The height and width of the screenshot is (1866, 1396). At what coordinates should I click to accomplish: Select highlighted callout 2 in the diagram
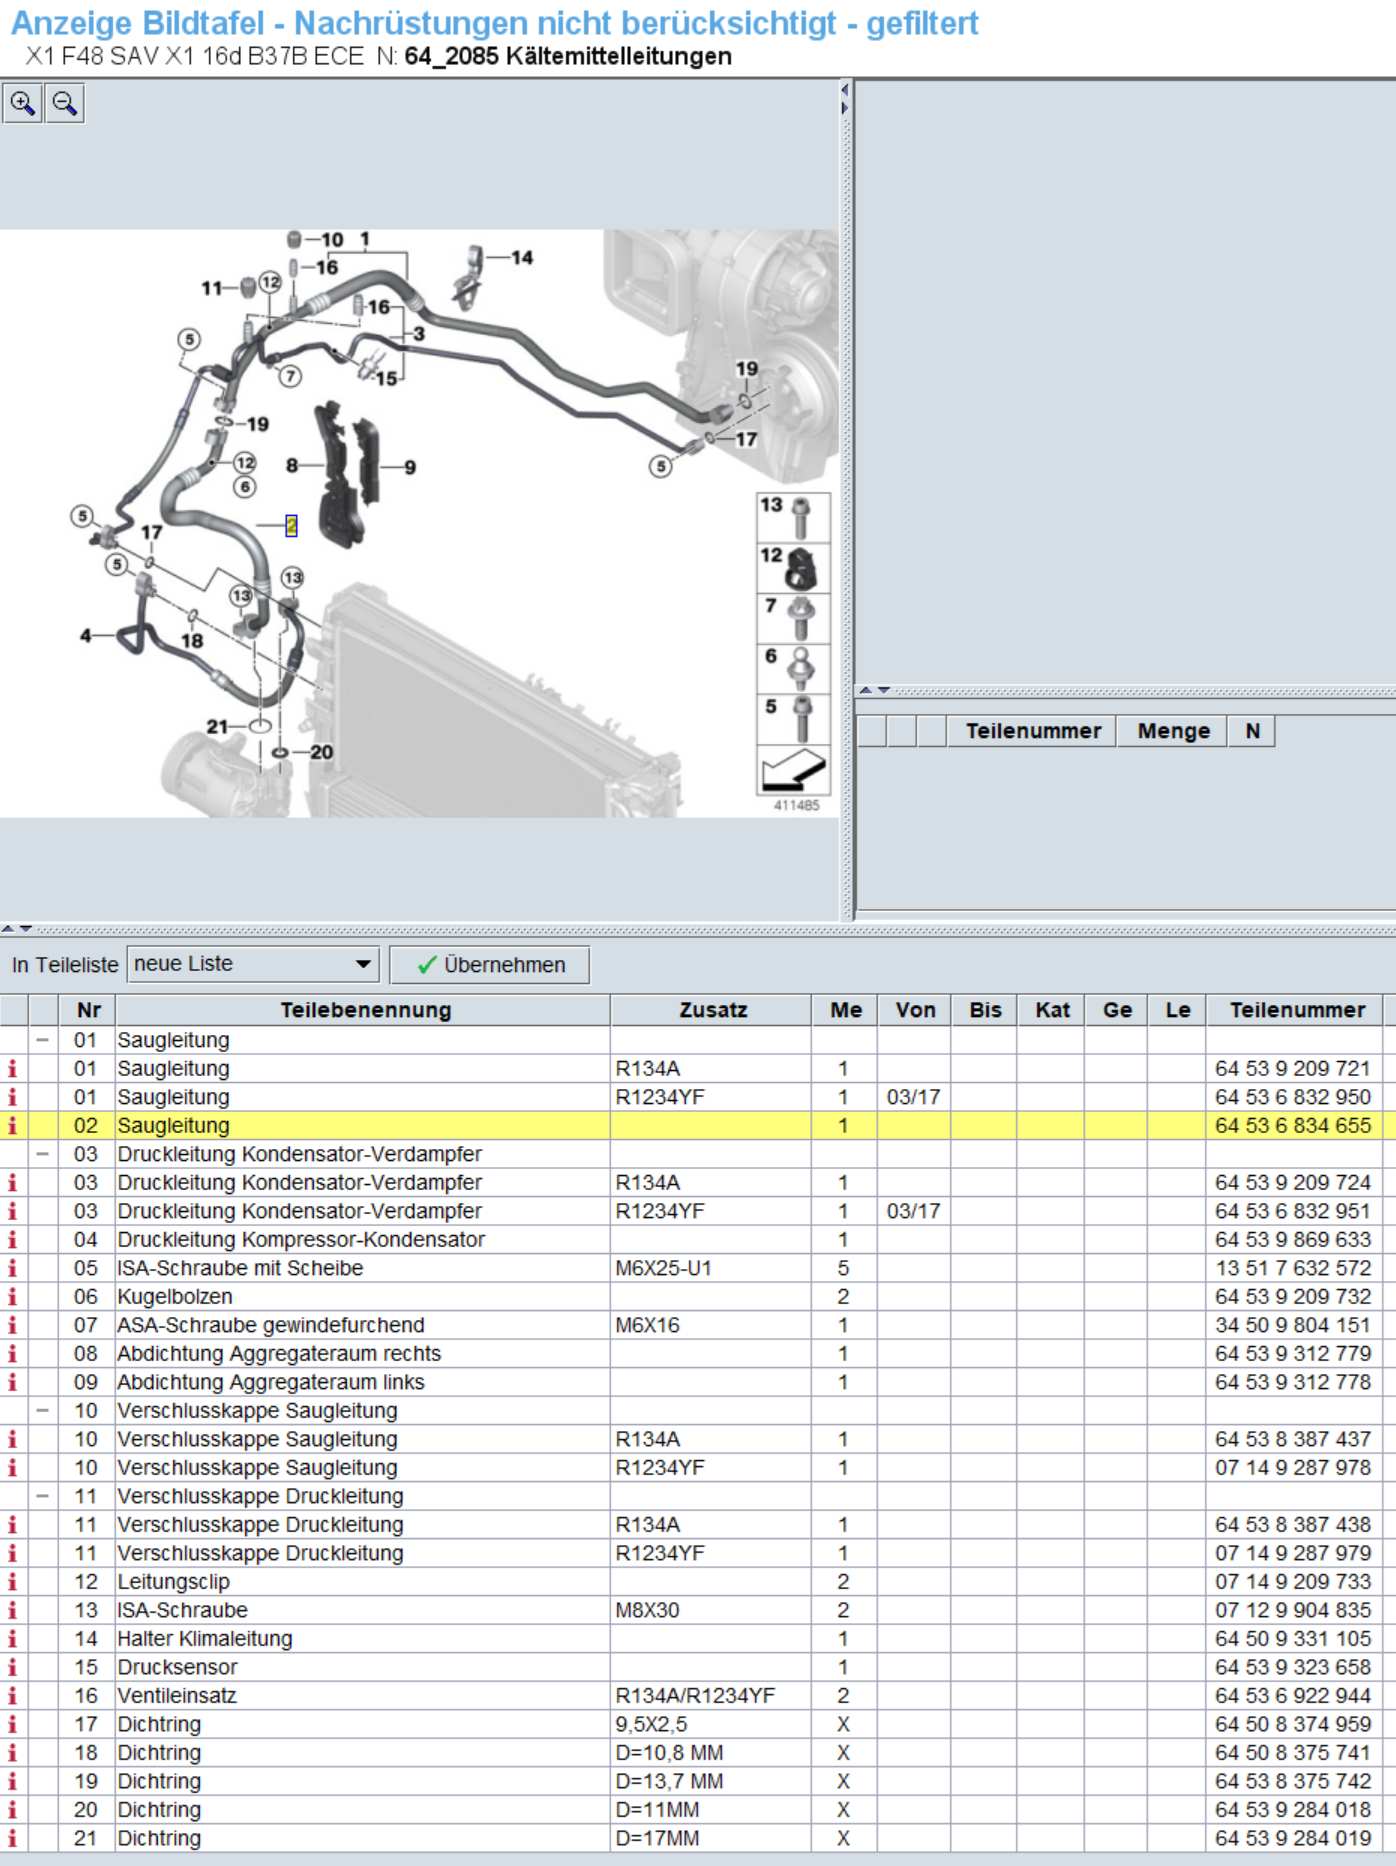click(x=291, y=526)
